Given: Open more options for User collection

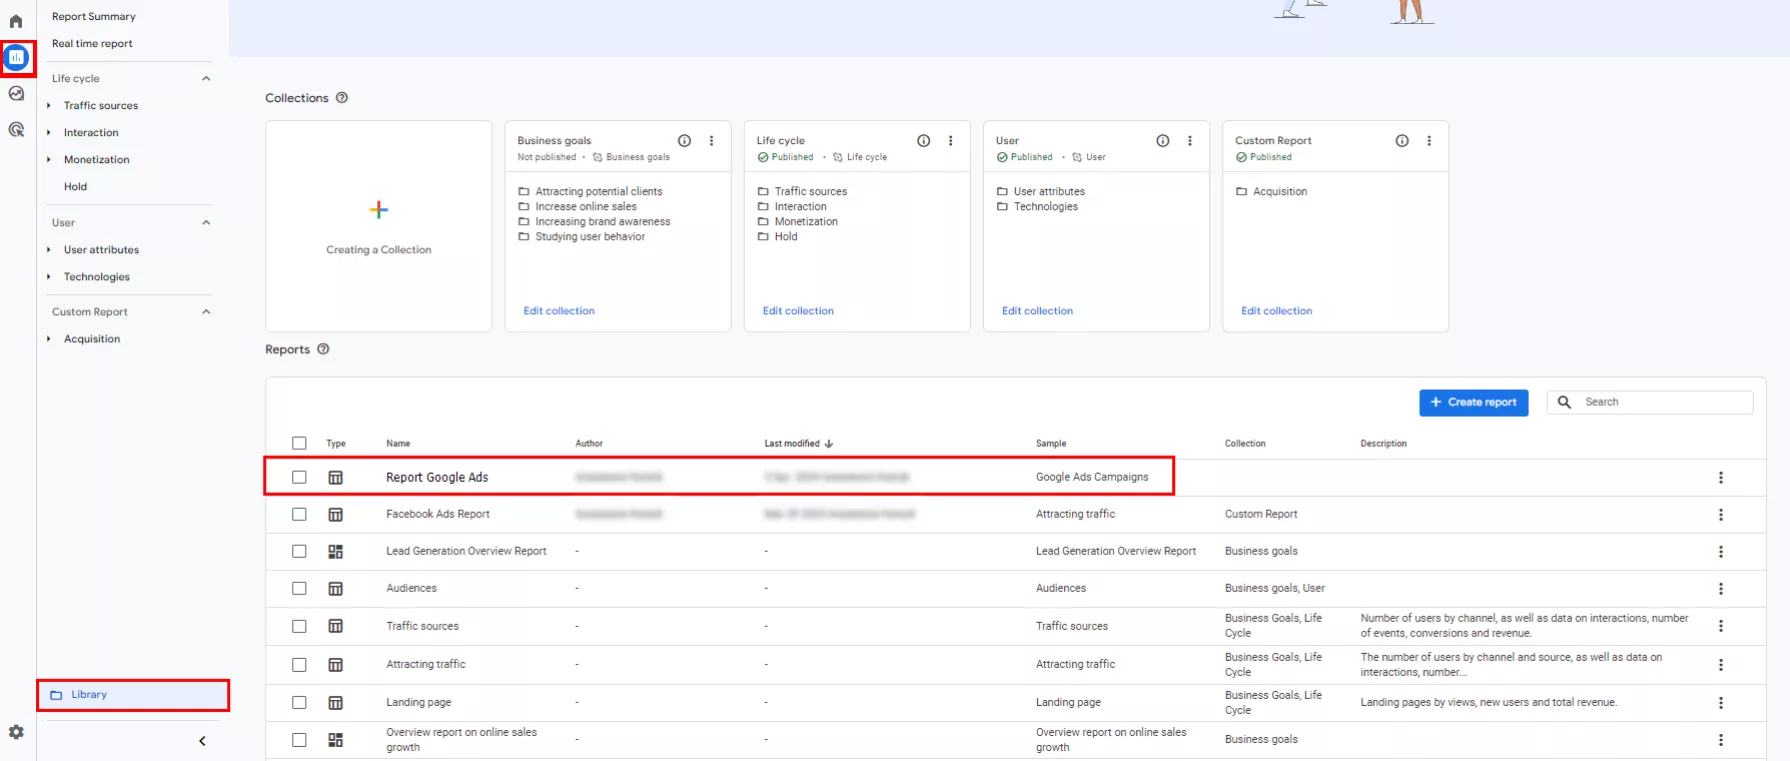Looking at the screenshot, I should [x=1190, y=141].
